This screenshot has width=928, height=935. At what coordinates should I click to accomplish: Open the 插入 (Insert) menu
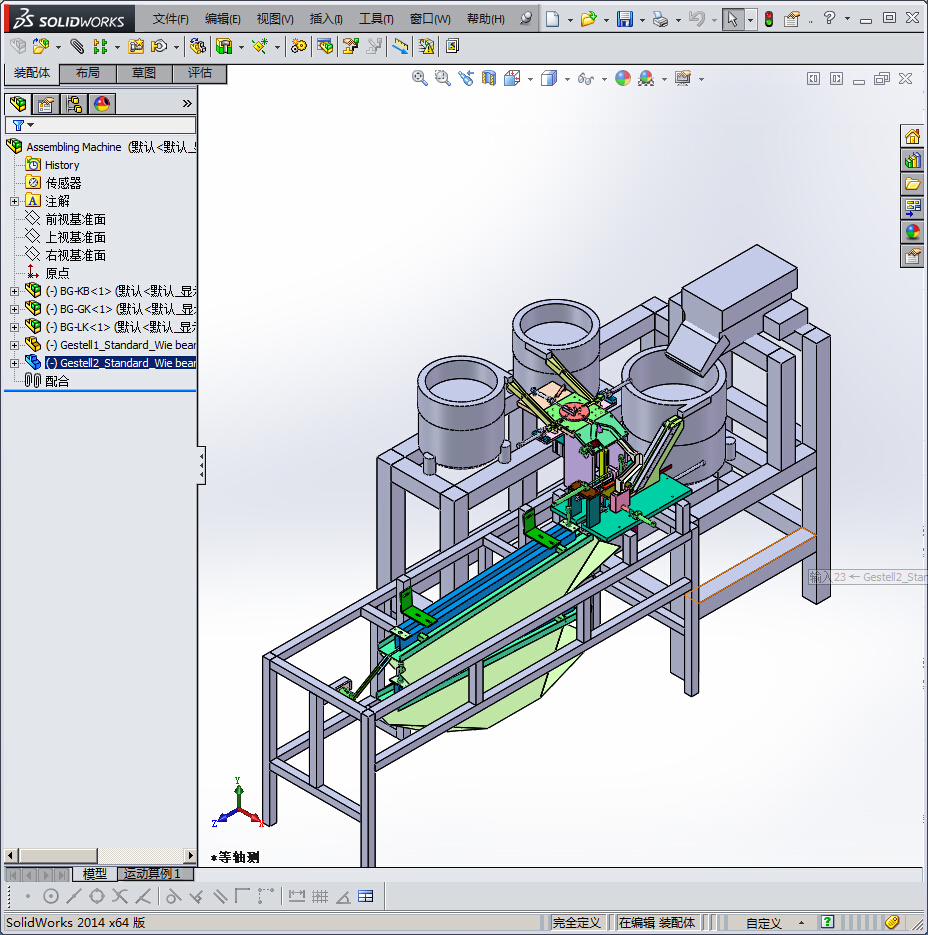pos(326,19)
